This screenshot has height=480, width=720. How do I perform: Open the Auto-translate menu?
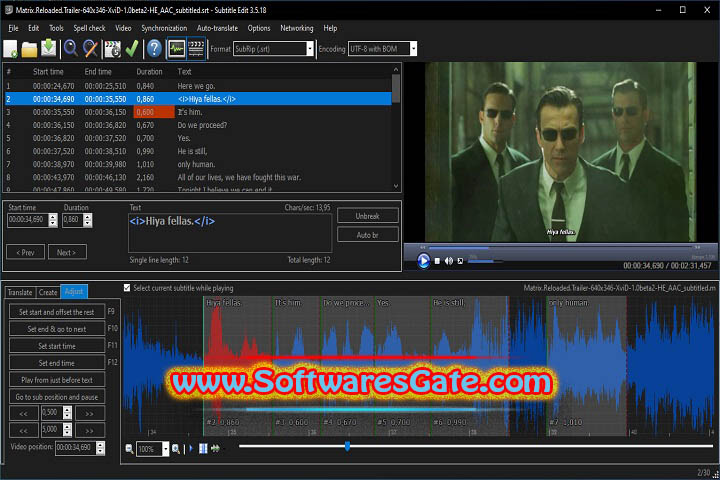click(x=217, y=28)
